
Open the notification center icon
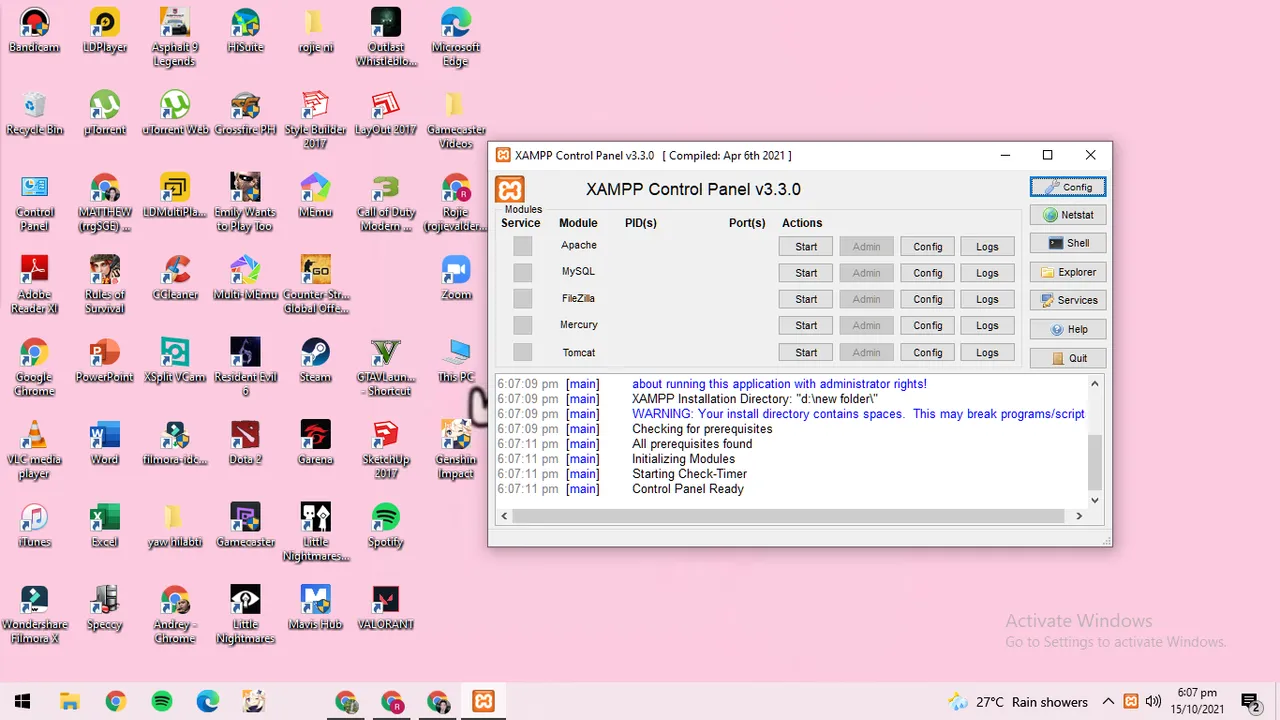pyautogui.click(x=1250, y=702)
